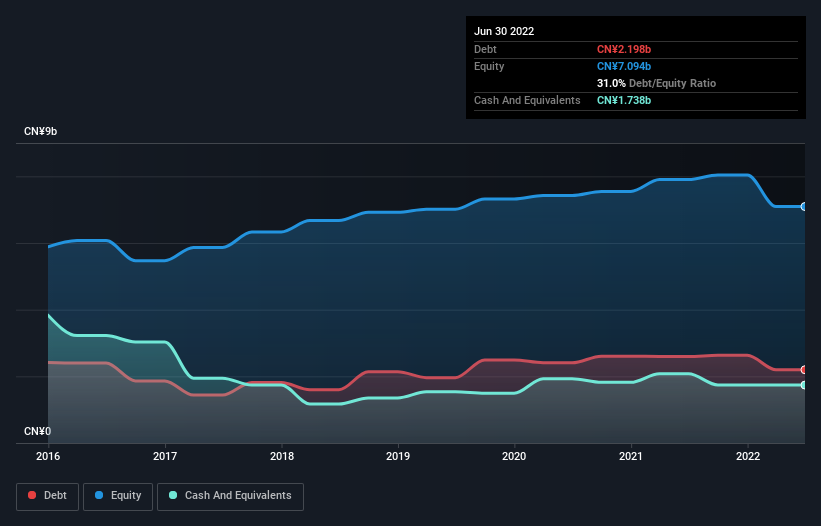The height and width of the screenshot is (526, 821).
Task: Toggle Cash And Equivalents legend button
Action: pos(230,496)
